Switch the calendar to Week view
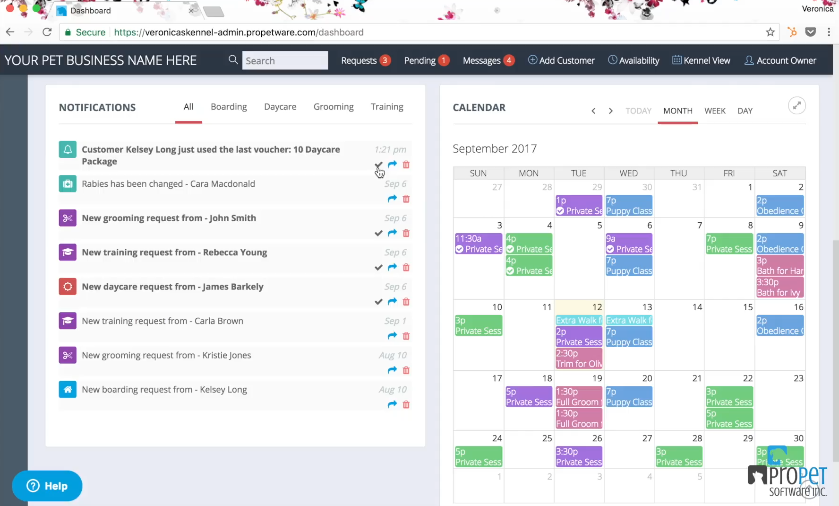 pyautogui.click(x=715, y=111)
